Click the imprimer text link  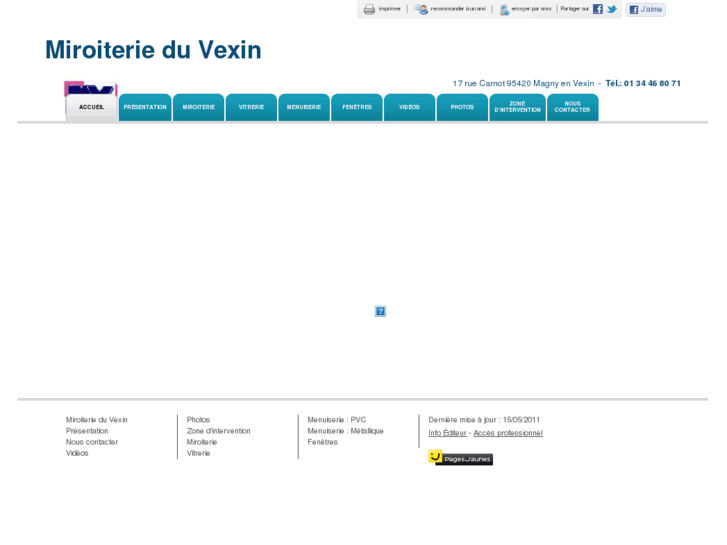(389, 9)
